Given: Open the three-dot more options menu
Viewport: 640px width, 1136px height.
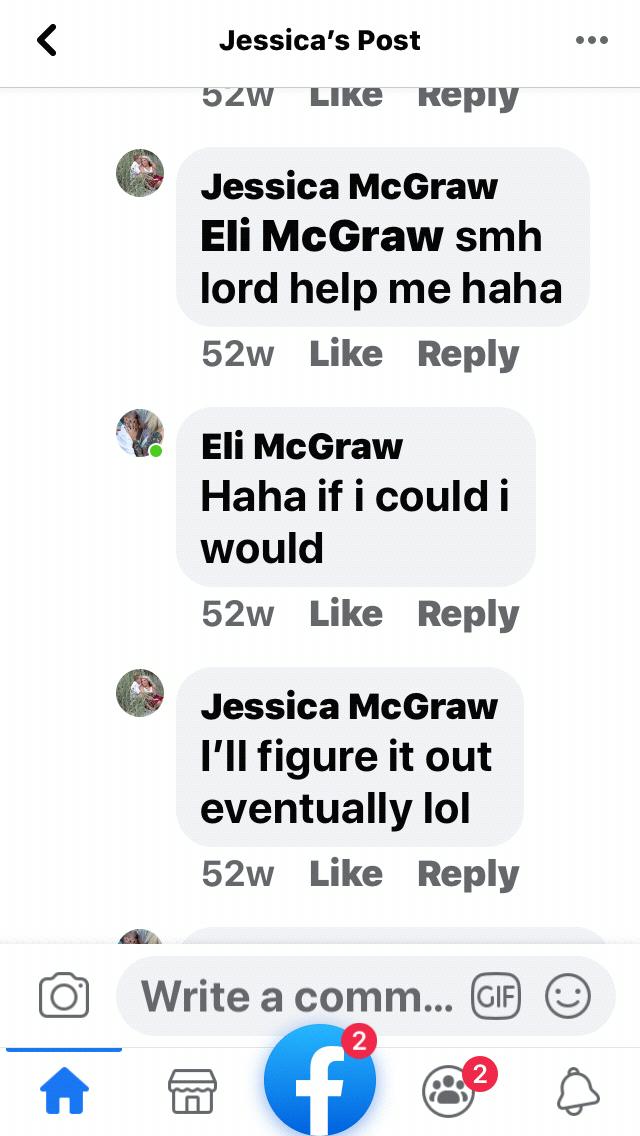Looking at the screenshot, I should pos(591,40).
